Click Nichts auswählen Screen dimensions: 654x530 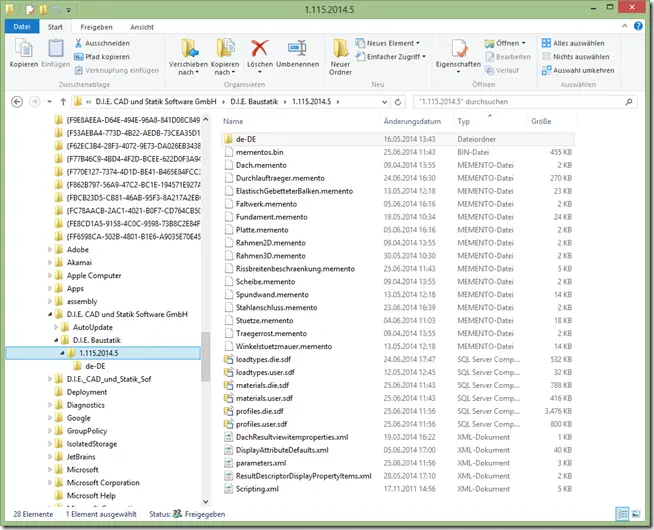(576, 57)
